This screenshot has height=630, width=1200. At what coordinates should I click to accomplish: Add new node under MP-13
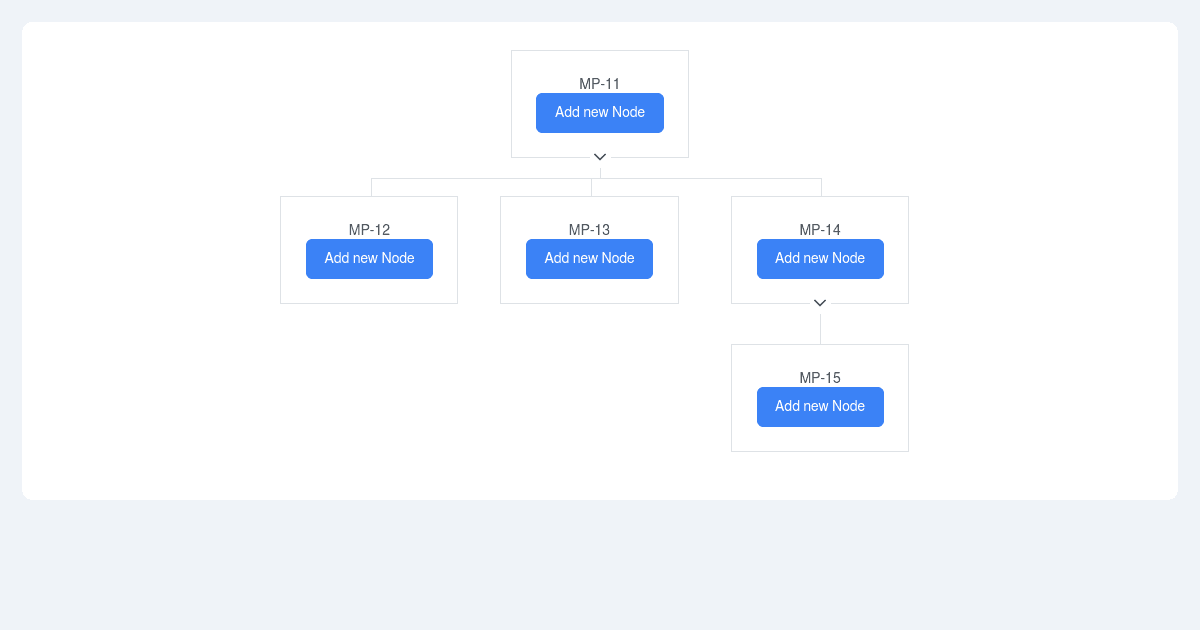[589, 259]
